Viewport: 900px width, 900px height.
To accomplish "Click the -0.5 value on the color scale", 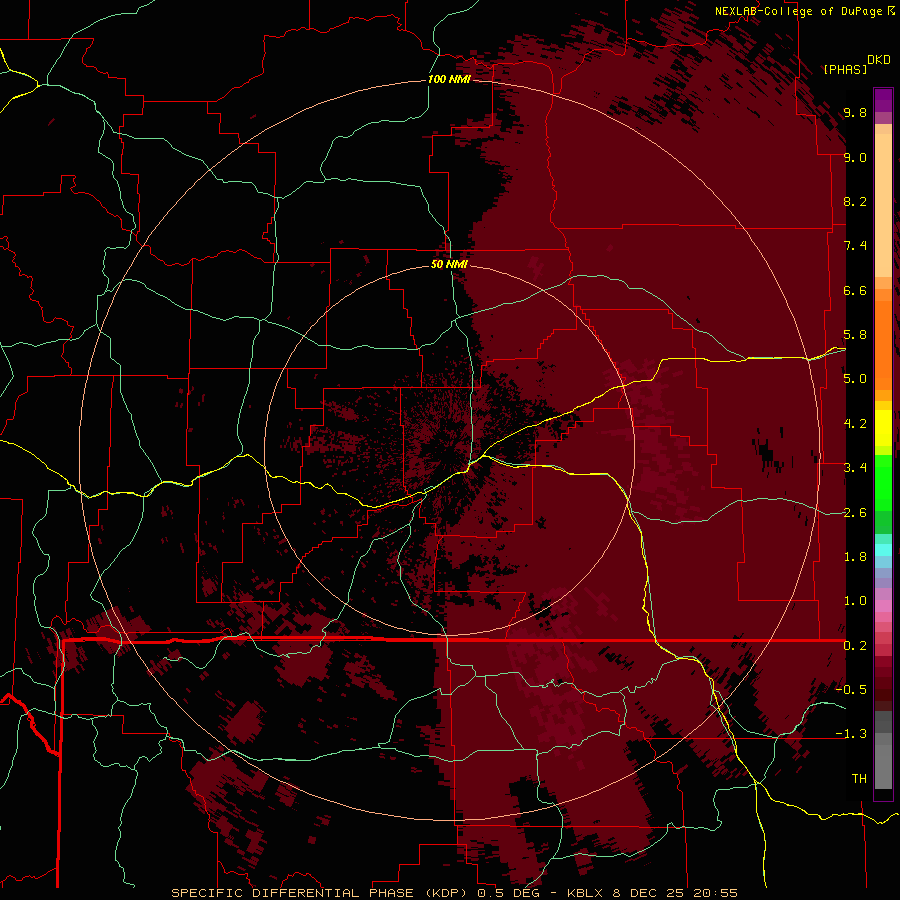I will (x=851, y=690).
